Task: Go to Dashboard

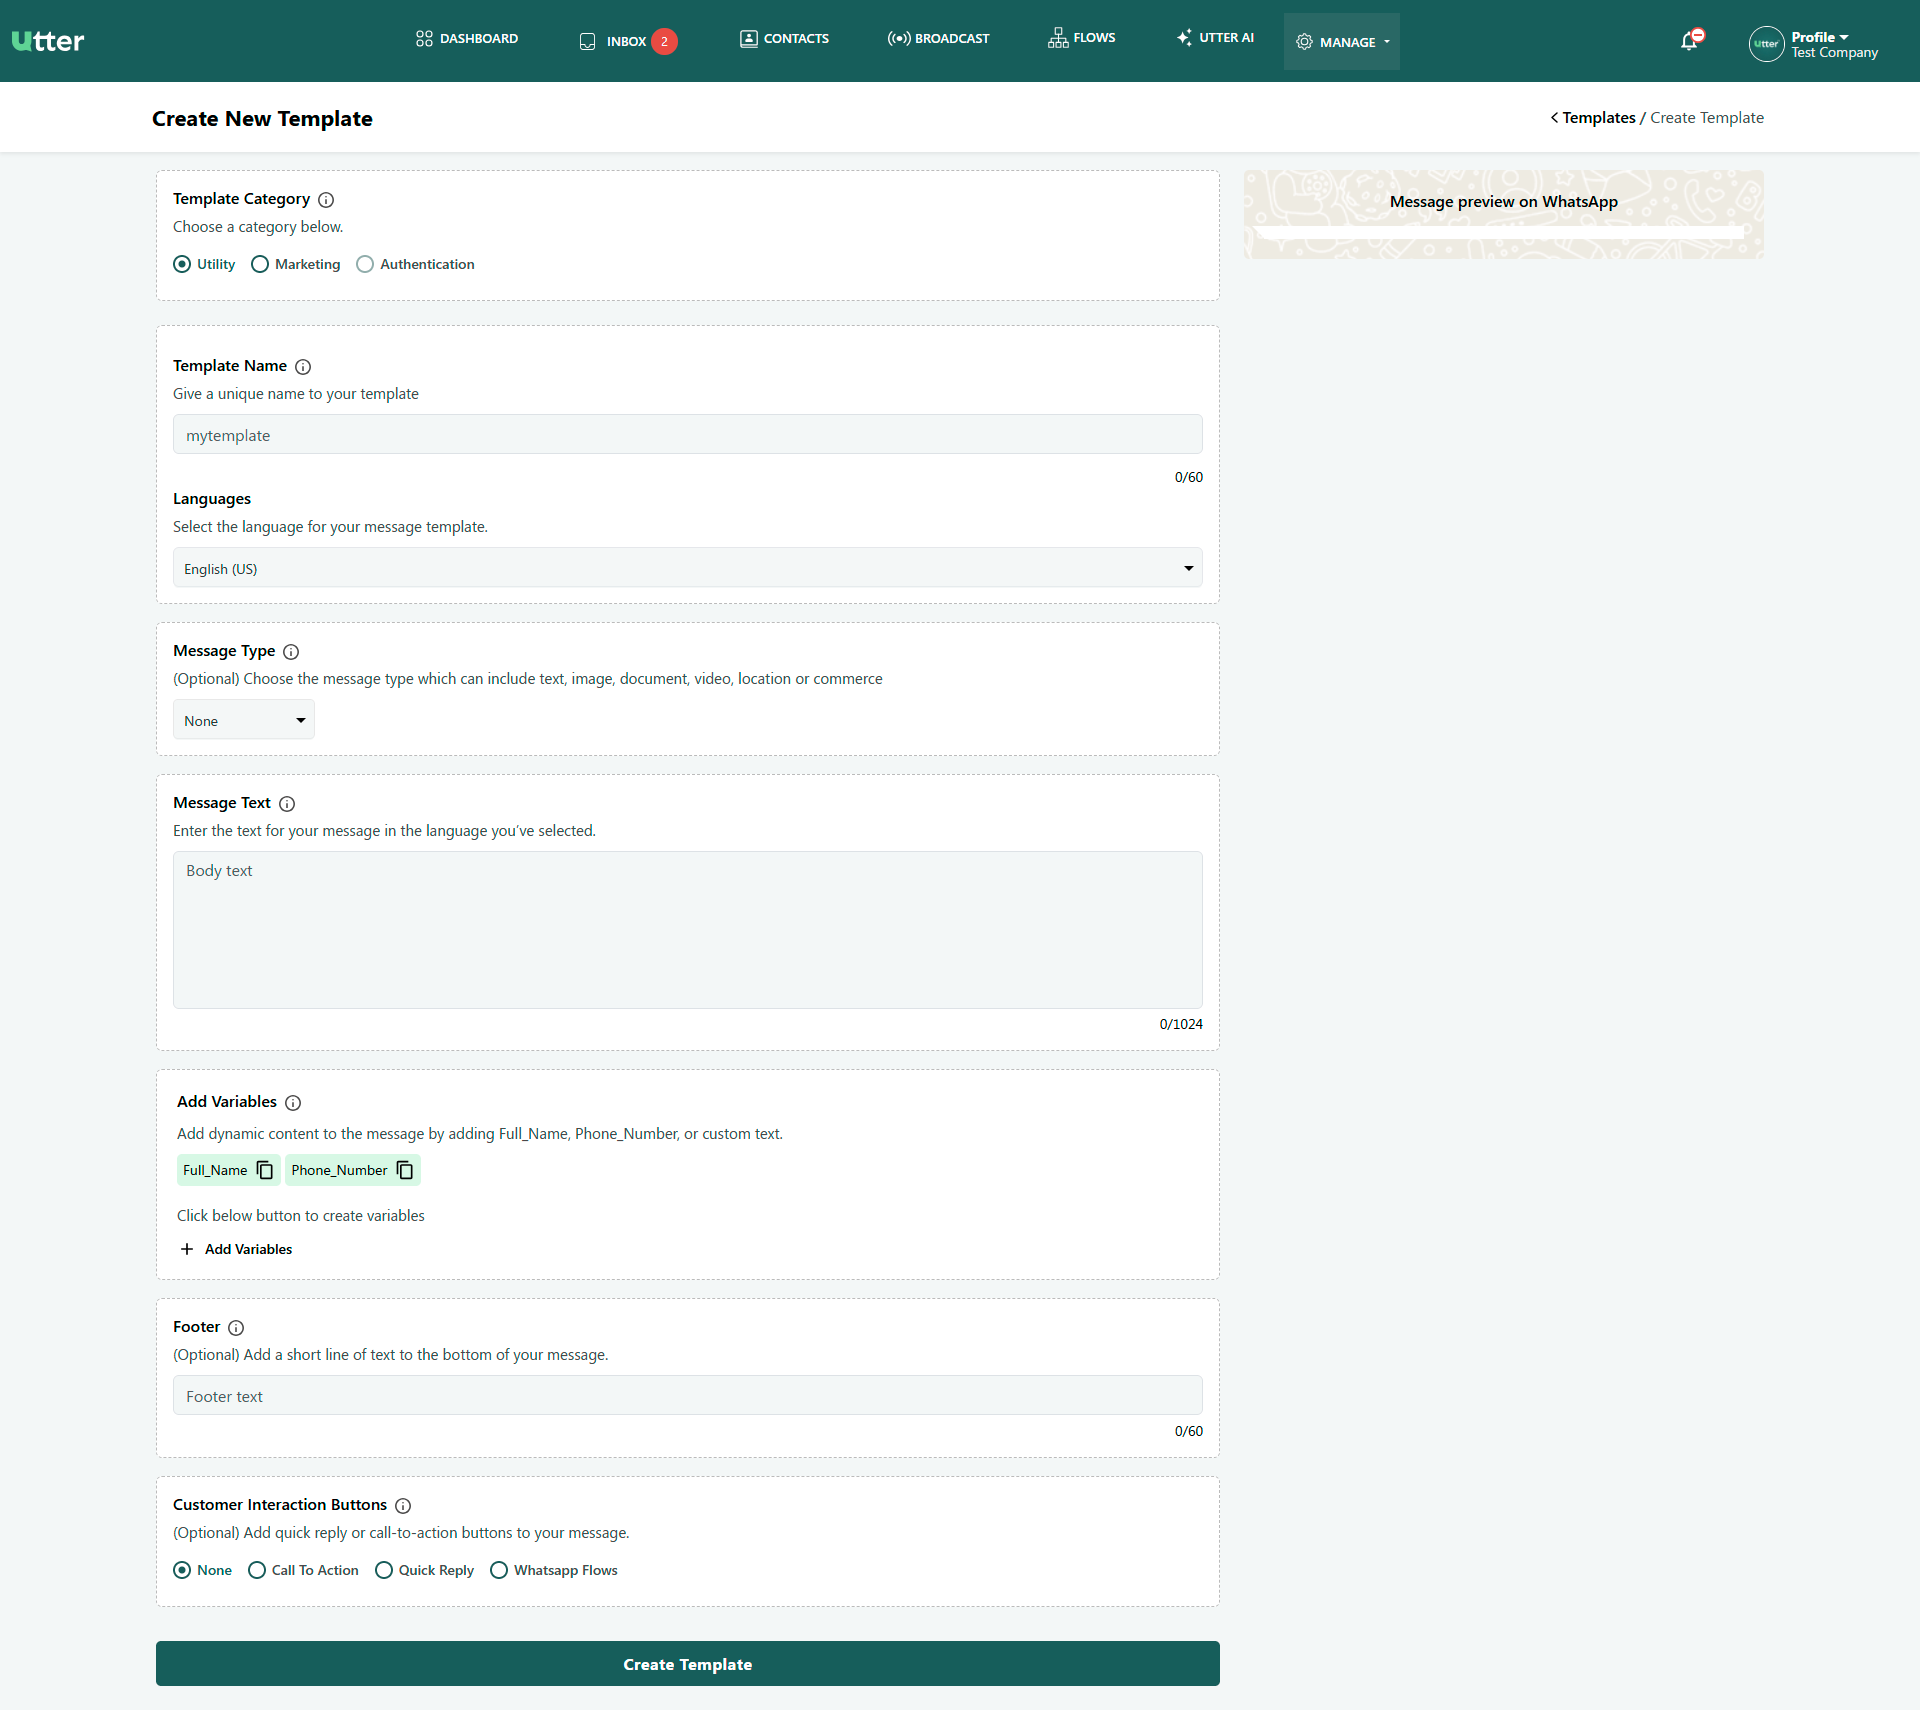Action: [x=467, y=38]
